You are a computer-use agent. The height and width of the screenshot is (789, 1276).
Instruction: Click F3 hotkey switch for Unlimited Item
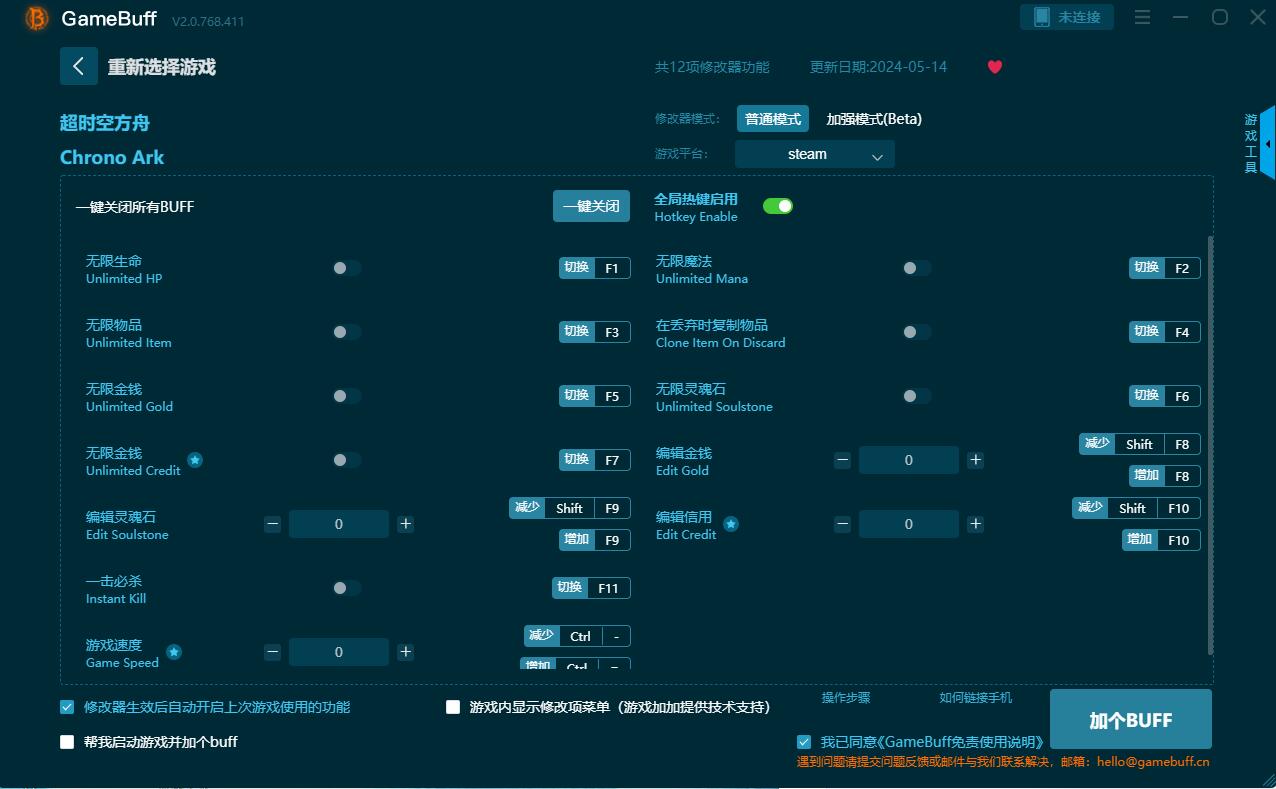pos(595,332)
